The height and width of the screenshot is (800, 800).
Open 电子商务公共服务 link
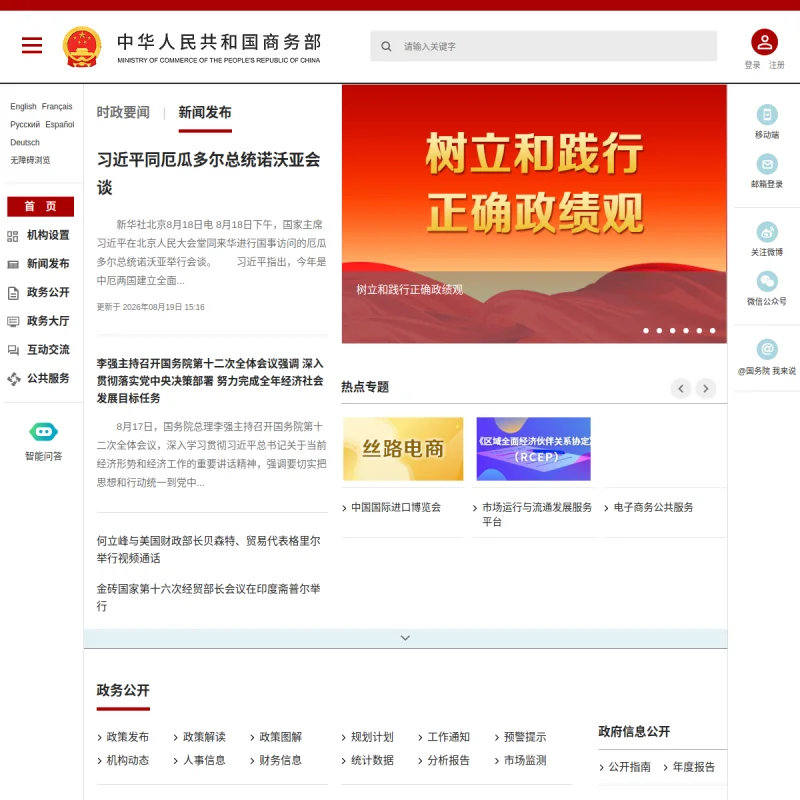(x=653, y=507)
